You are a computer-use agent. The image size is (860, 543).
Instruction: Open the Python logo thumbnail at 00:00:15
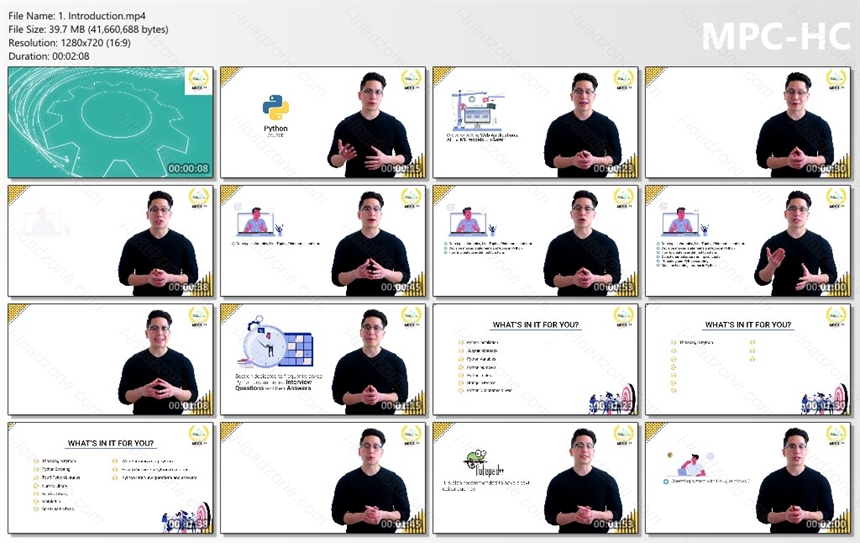(x=323, y=122)
